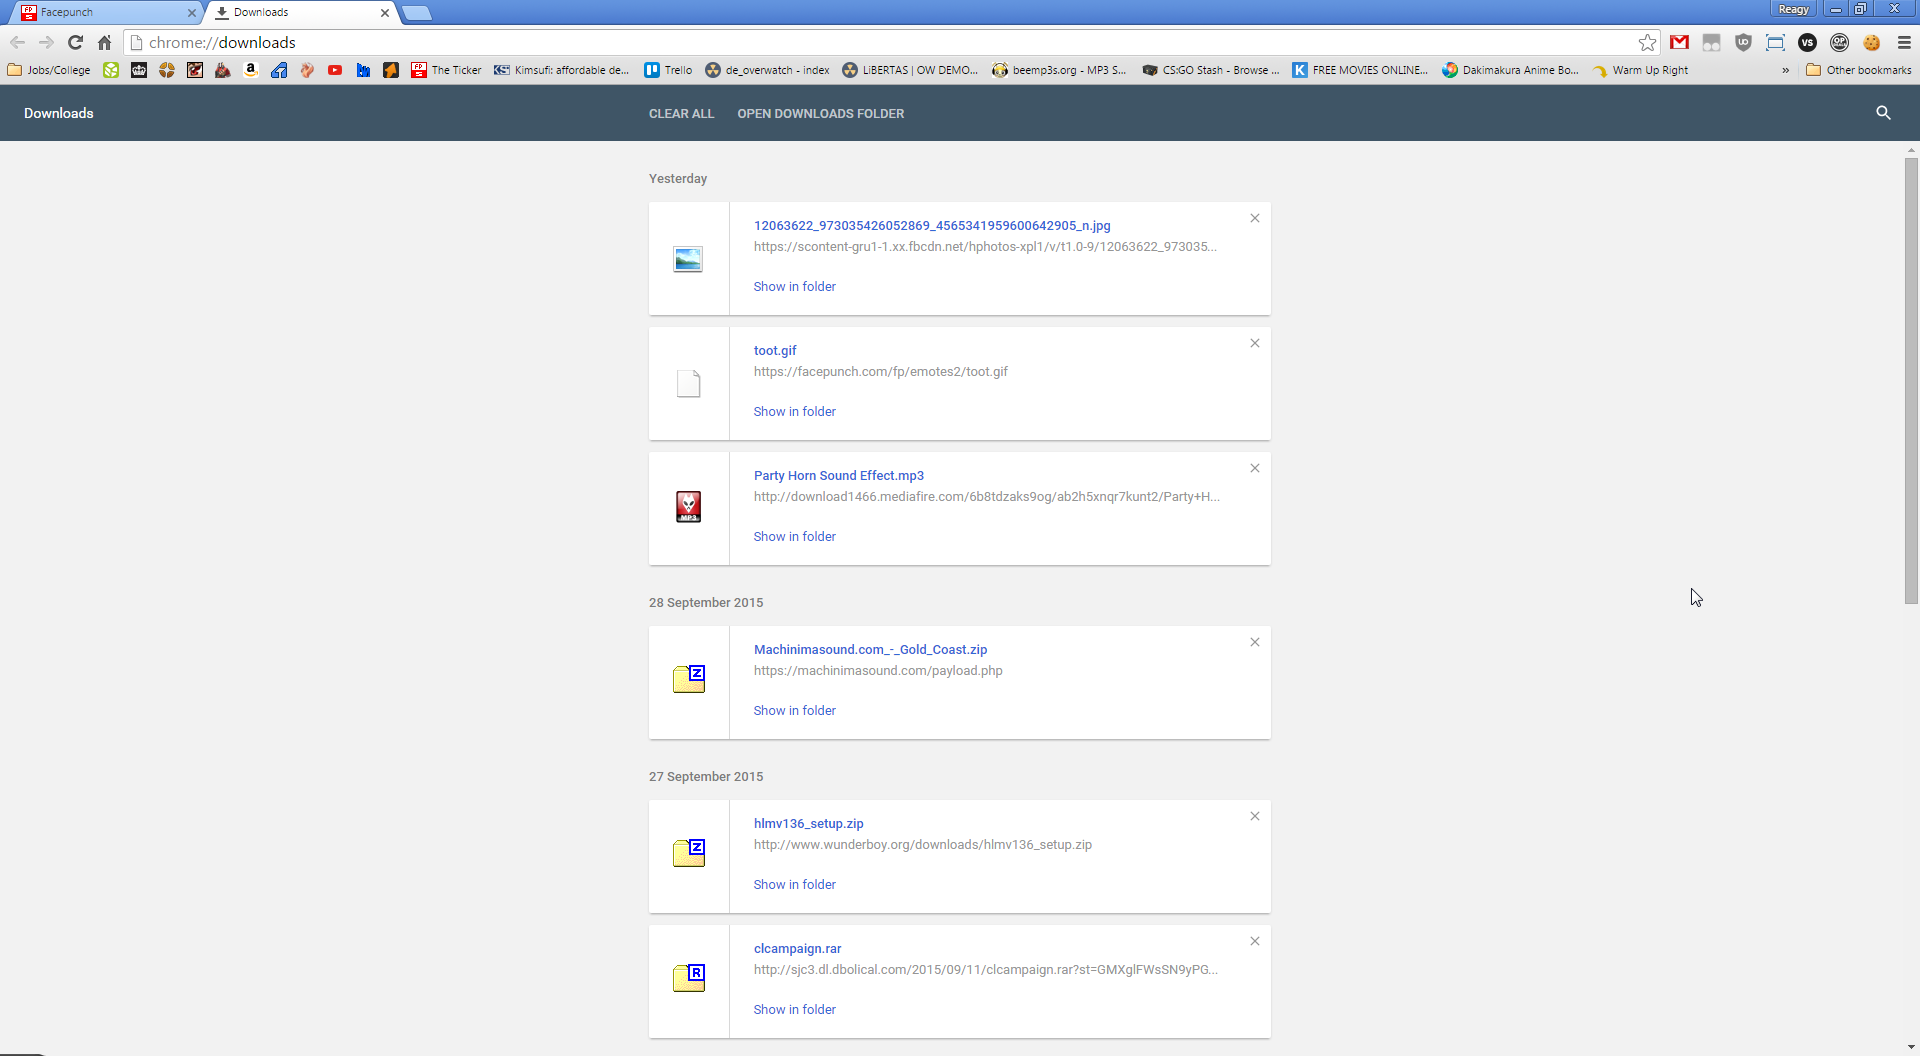Viewport: 1920px width, 1056px height.
Task: Remove the hlmv136_setup.zip entry
Action: tap(1255, 816)
